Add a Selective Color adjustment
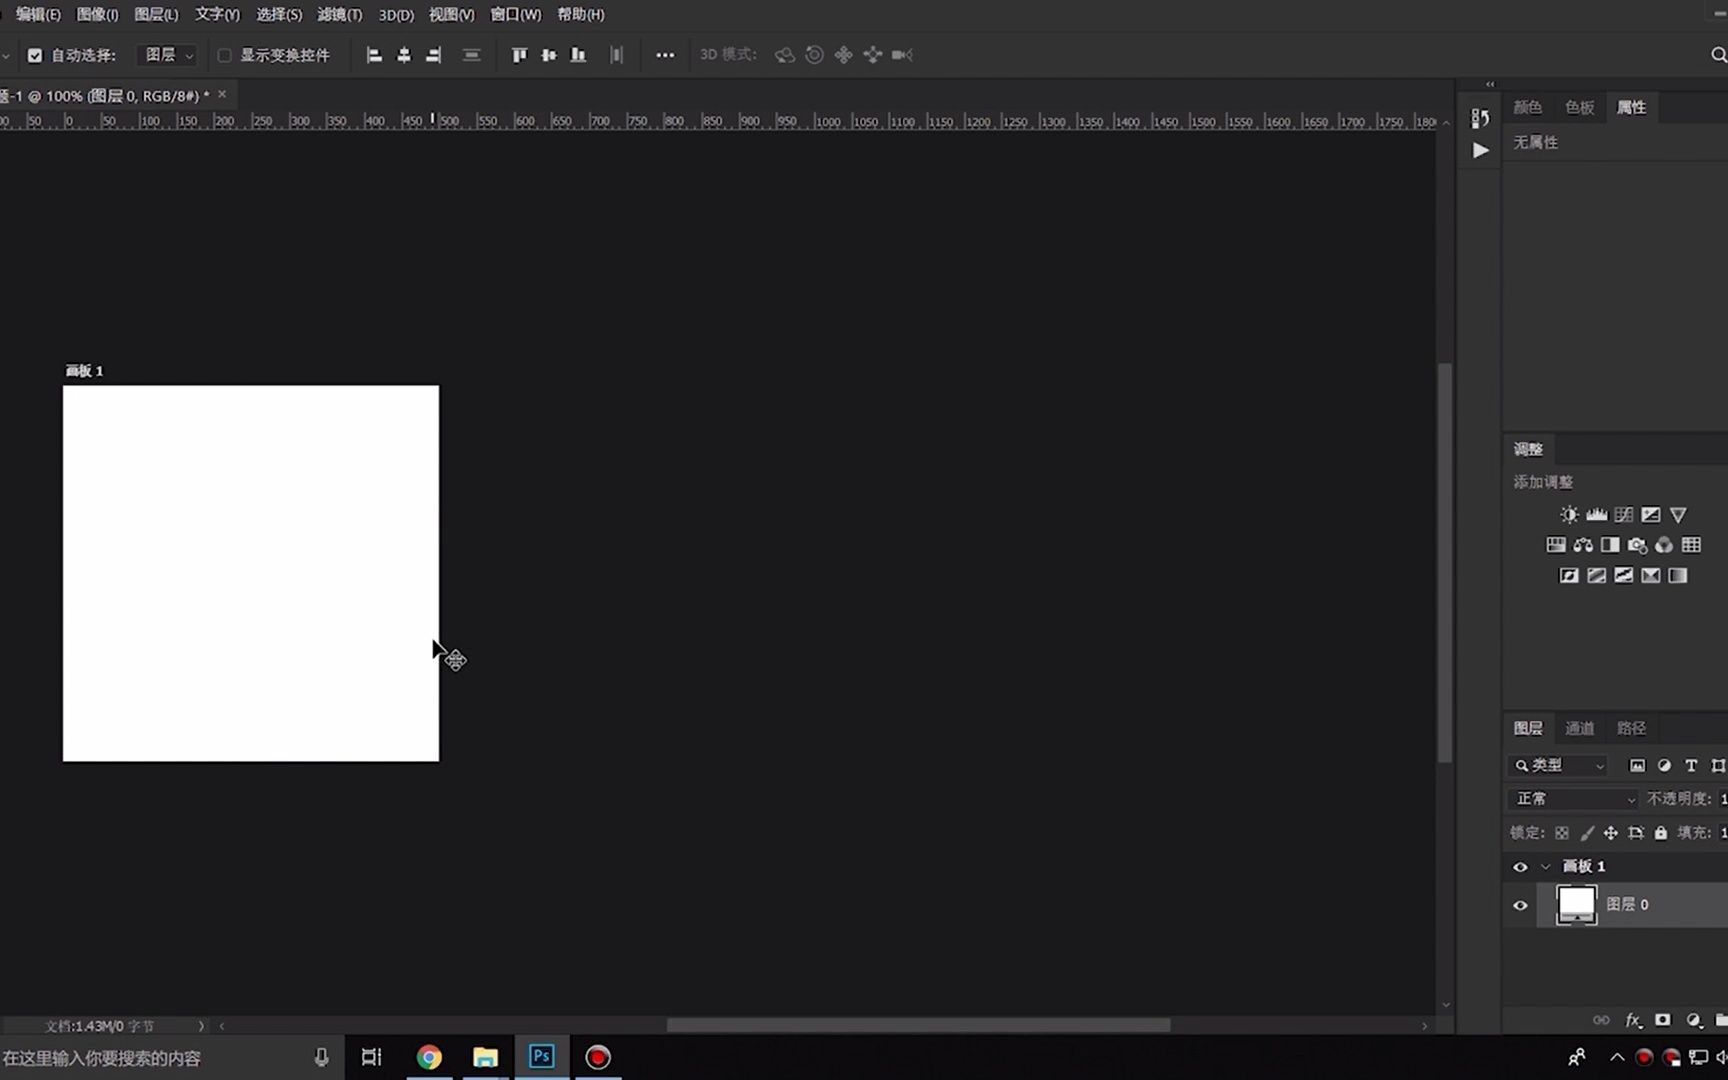Image resolution: width=1728 pixels, height=1080 pixels. (1651, 575)
